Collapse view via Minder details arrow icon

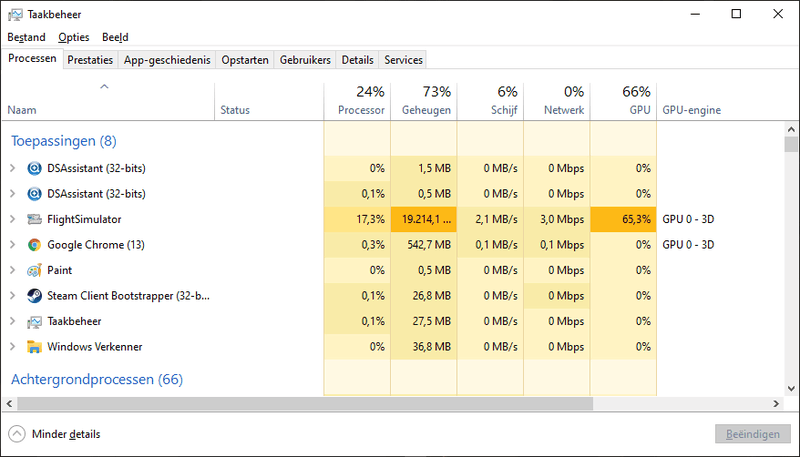pyautogui.click(x=17, y=434)
